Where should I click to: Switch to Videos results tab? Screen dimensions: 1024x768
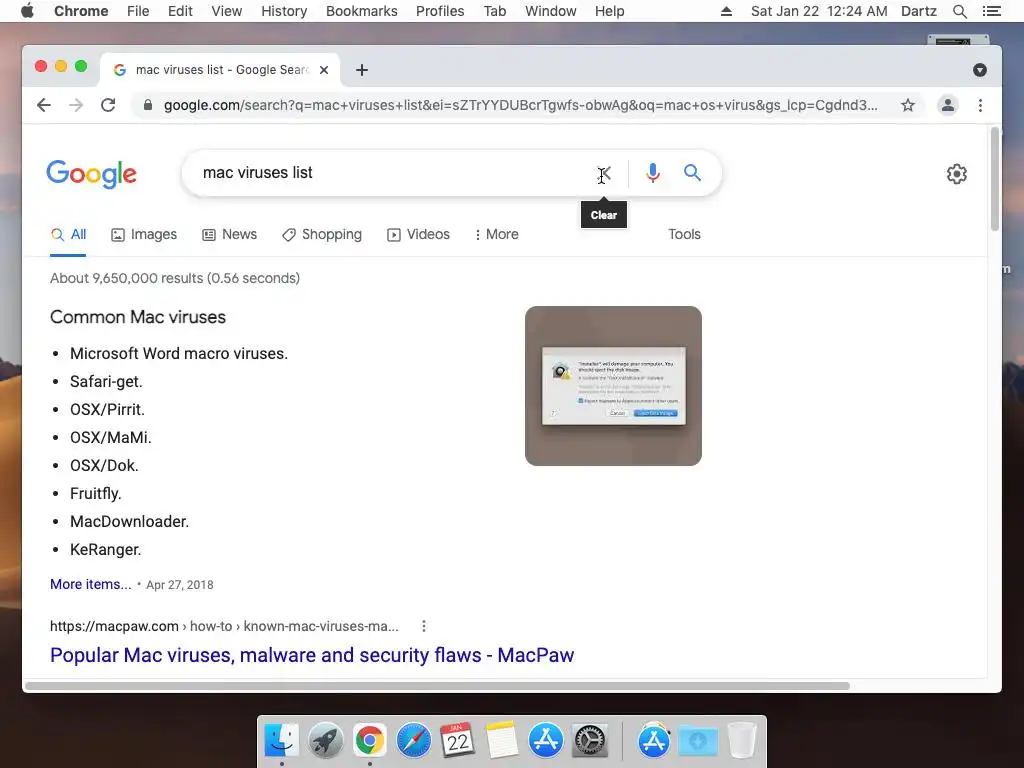(419, 234)
